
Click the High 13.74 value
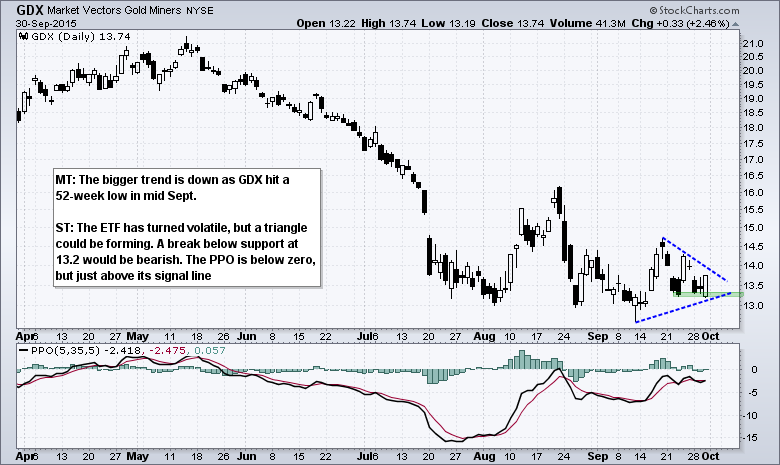[389, 23]
